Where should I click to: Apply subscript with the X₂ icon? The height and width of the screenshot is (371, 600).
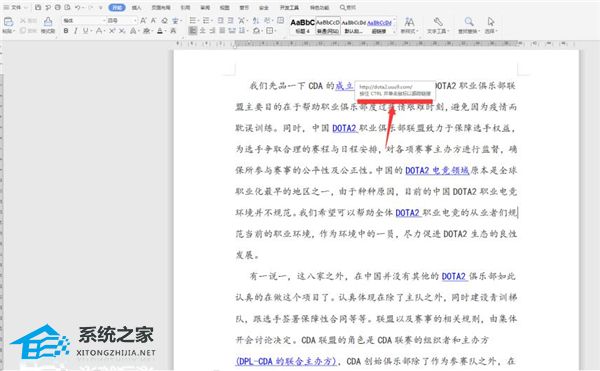pos(122,31)
